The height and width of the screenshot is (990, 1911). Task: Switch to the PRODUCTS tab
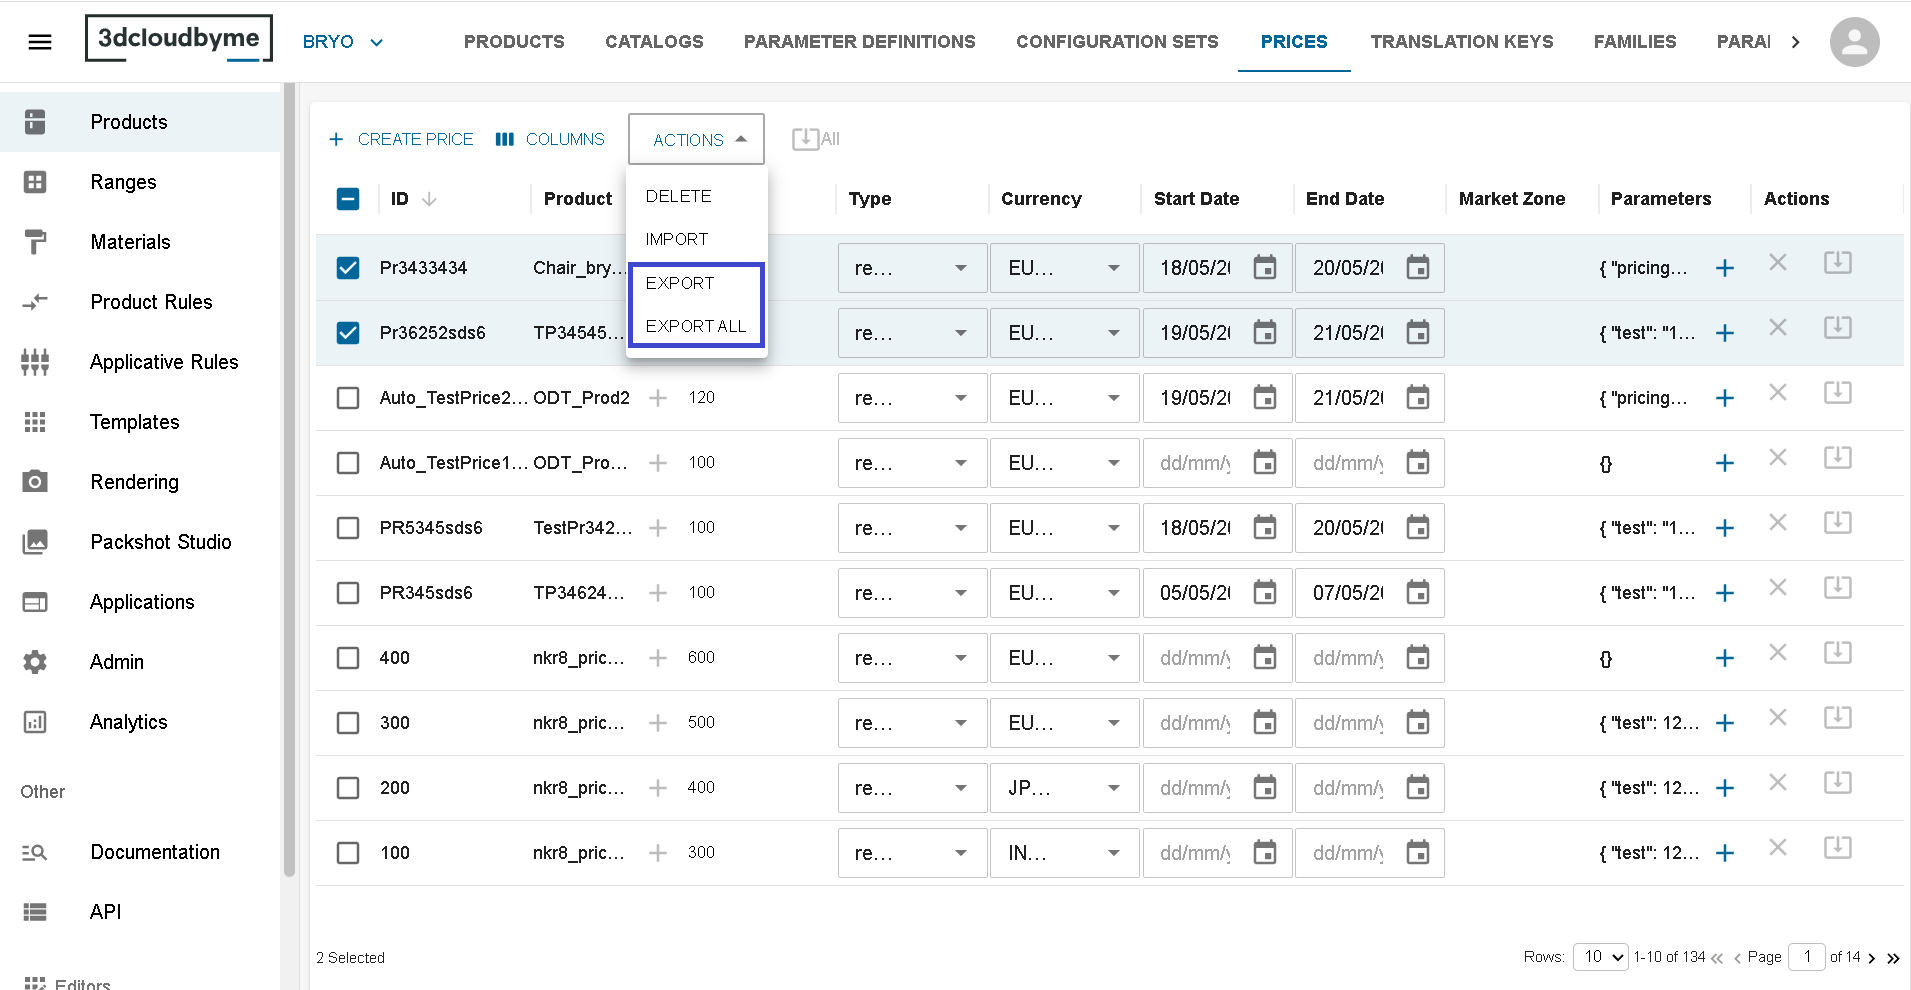pos(514,42)
